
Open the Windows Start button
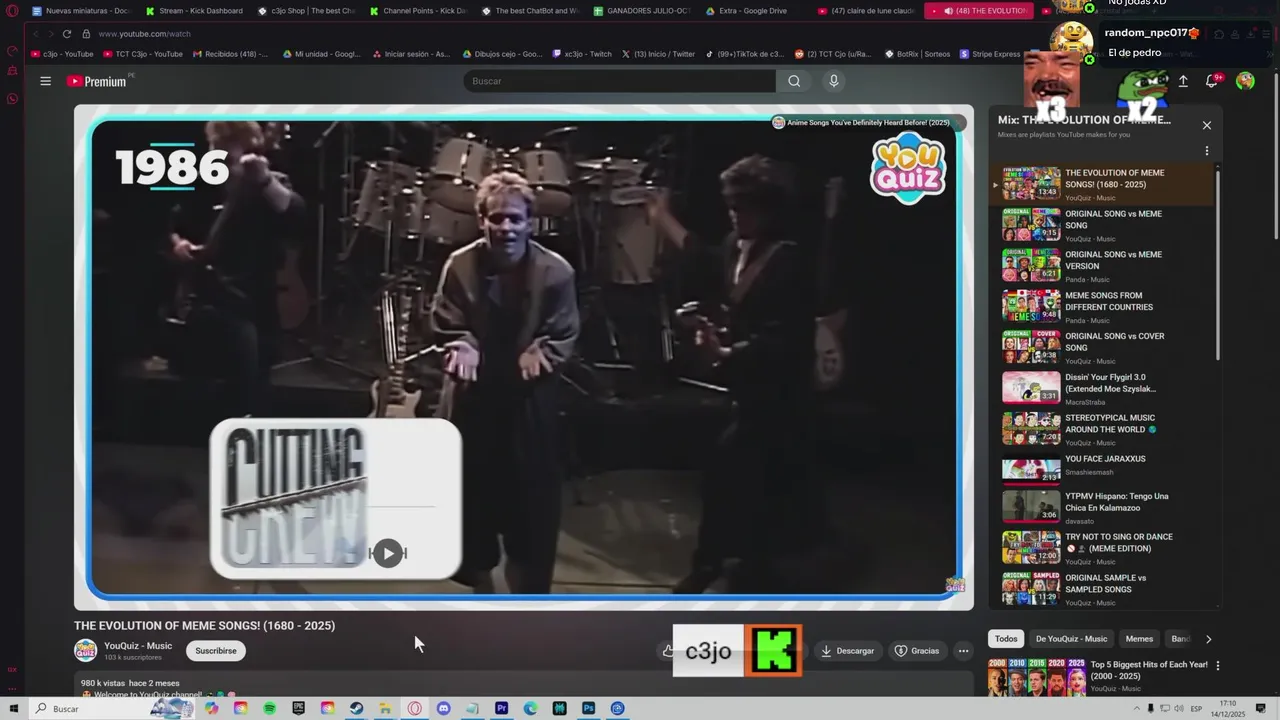(14, 709)
